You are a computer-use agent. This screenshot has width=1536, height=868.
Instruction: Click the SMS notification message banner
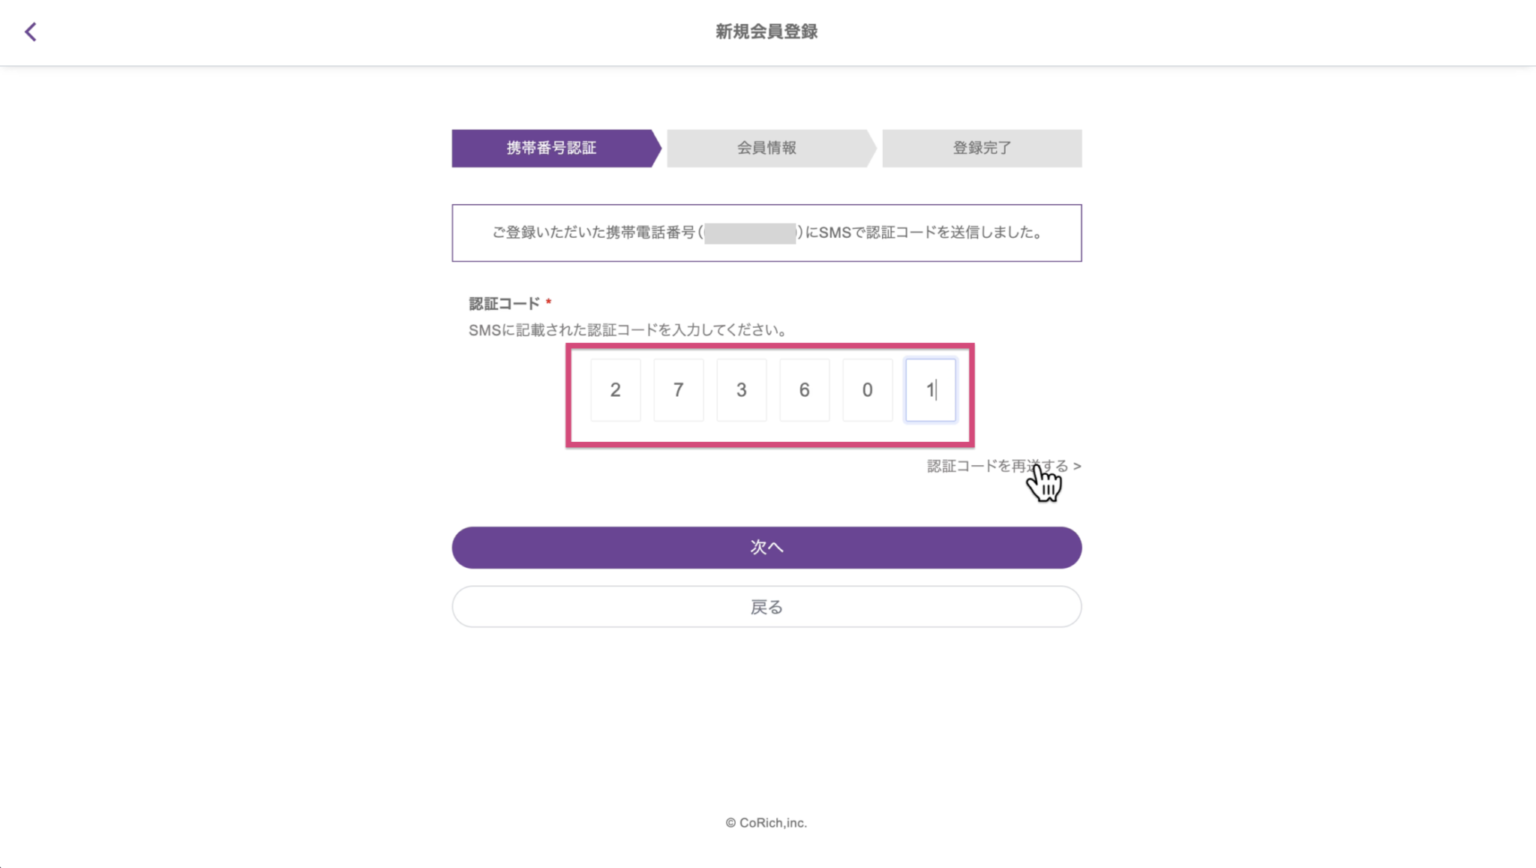click(x=767, y=232)
